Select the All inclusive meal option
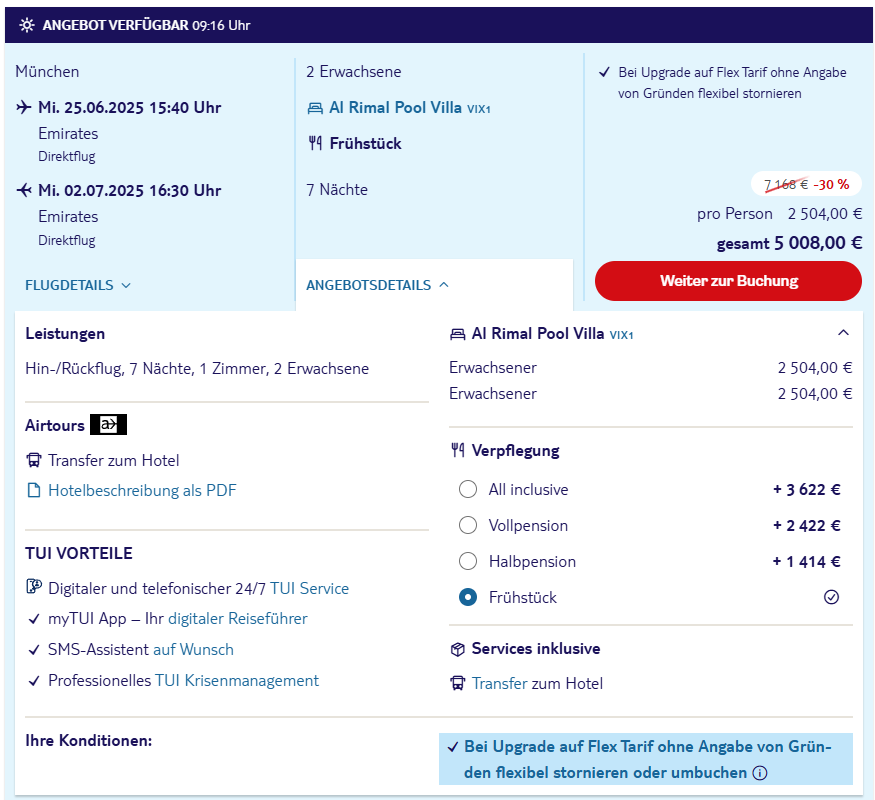875x800 pixels. [468, 489]
